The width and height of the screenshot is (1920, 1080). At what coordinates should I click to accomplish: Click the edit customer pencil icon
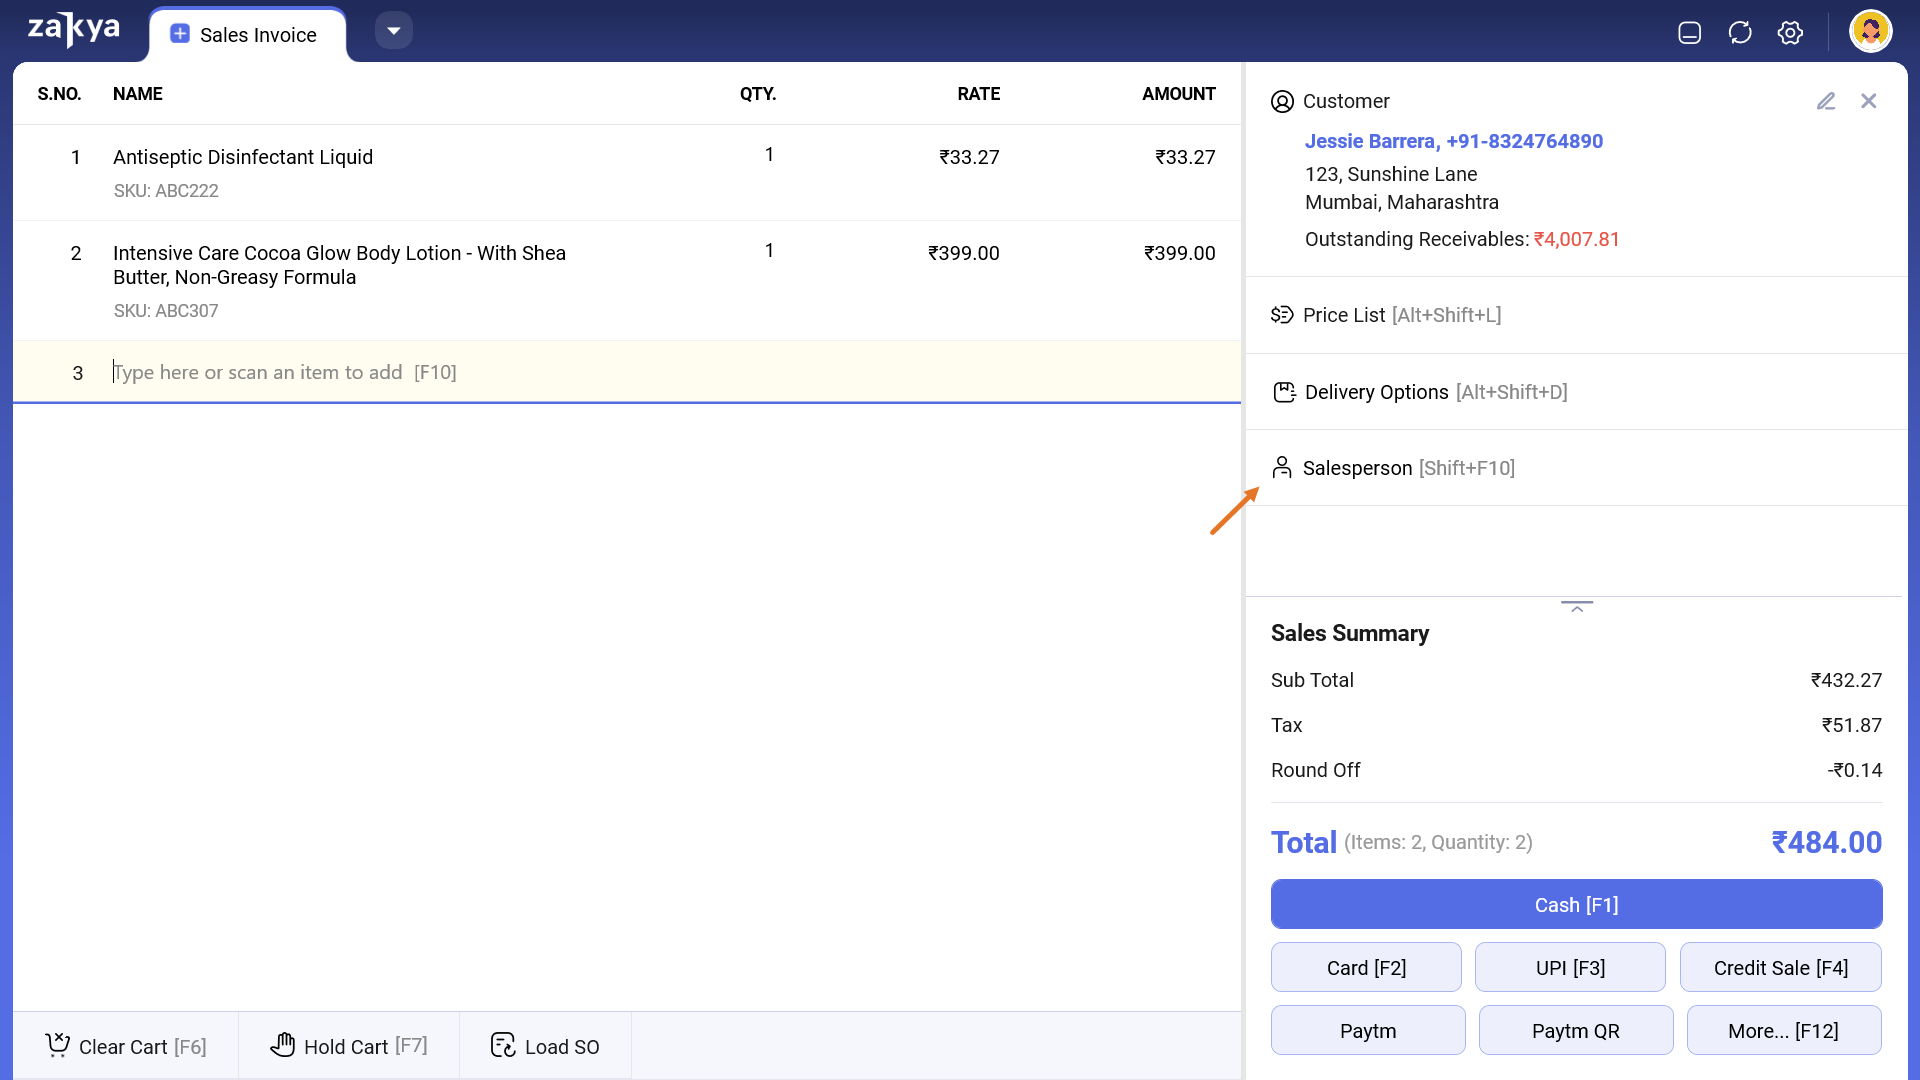click(1826, 101)
